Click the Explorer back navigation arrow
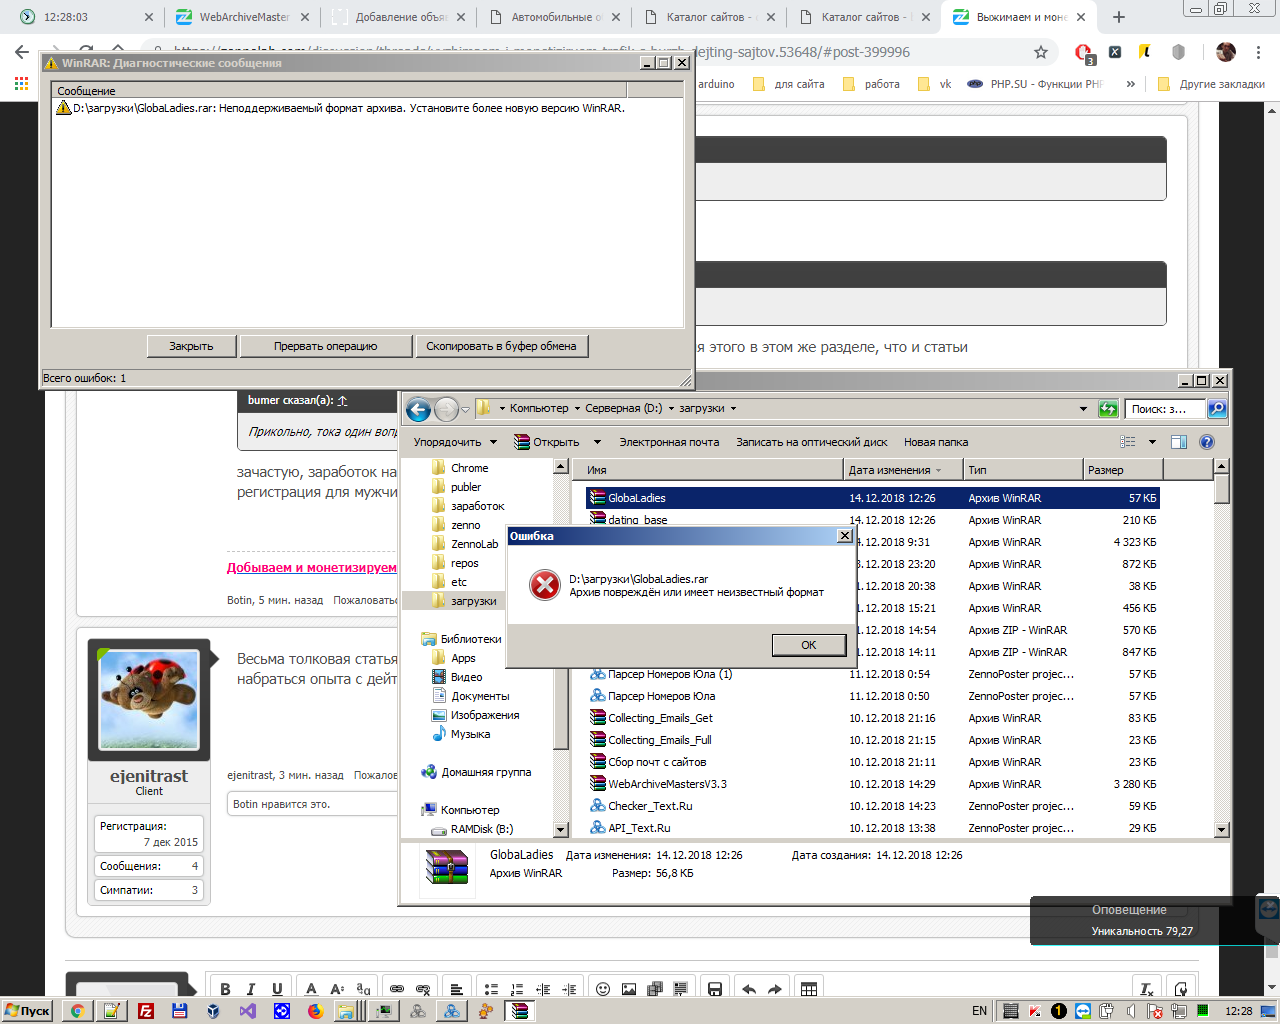The width and height of the screenshot is (1280, 1024). coord(418,409)
